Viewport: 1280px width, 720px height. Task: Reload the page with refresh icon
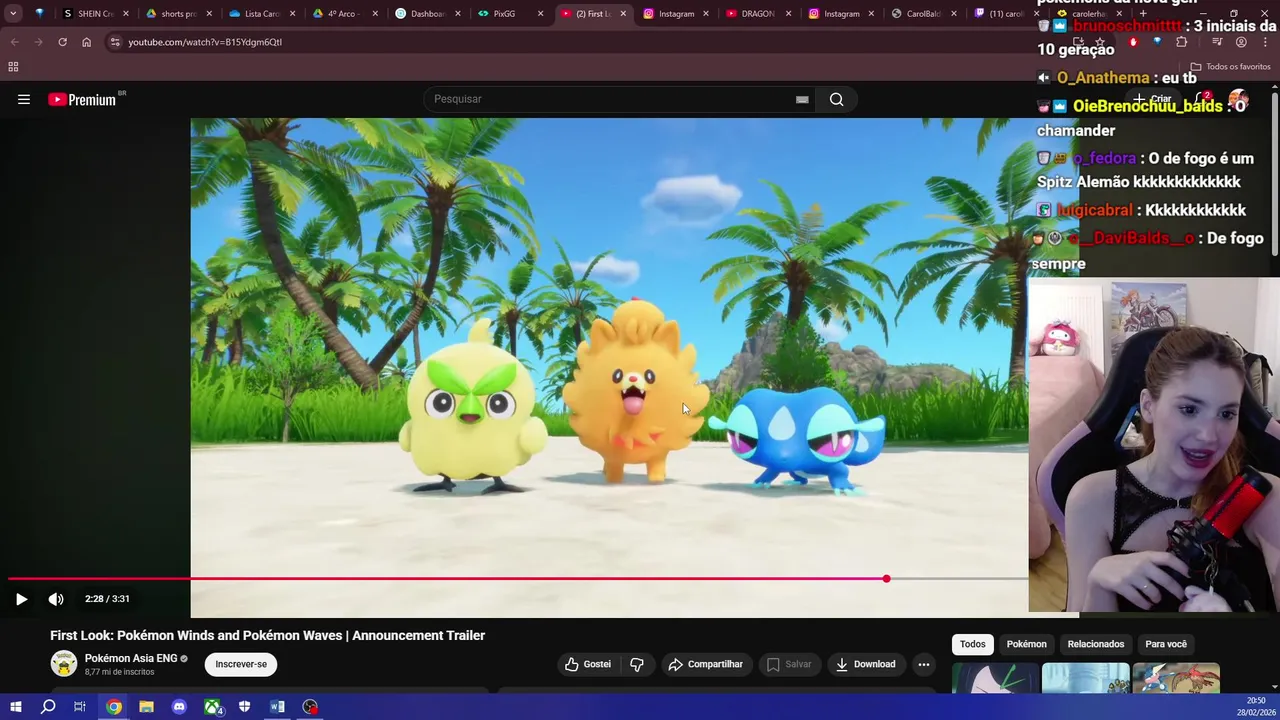pyautogui.click(x=62, y=42)
